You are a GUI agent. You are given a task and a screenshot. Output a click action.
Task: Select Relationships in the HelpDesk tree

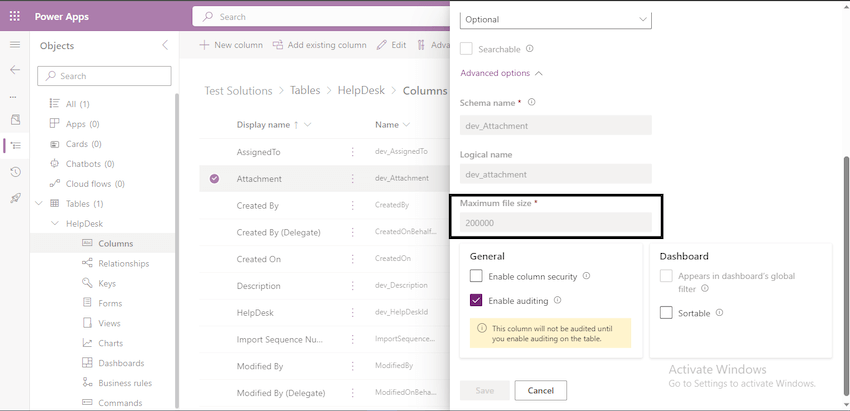tap(123, 263)
